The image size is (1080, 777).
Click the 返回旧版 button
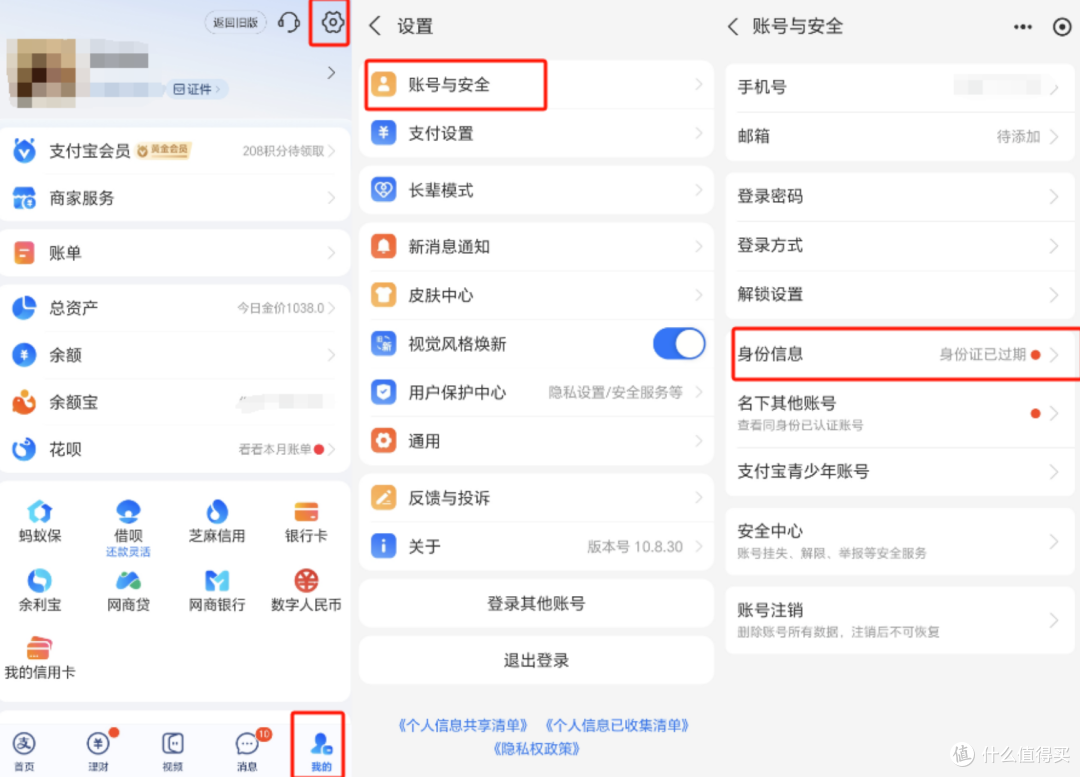236,23
